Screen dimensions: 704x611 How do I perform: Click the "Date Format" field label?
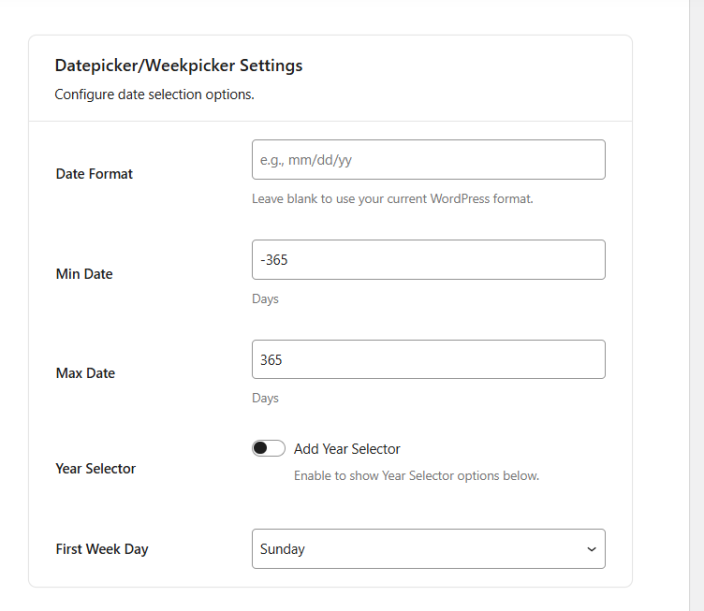coord(94,174)
